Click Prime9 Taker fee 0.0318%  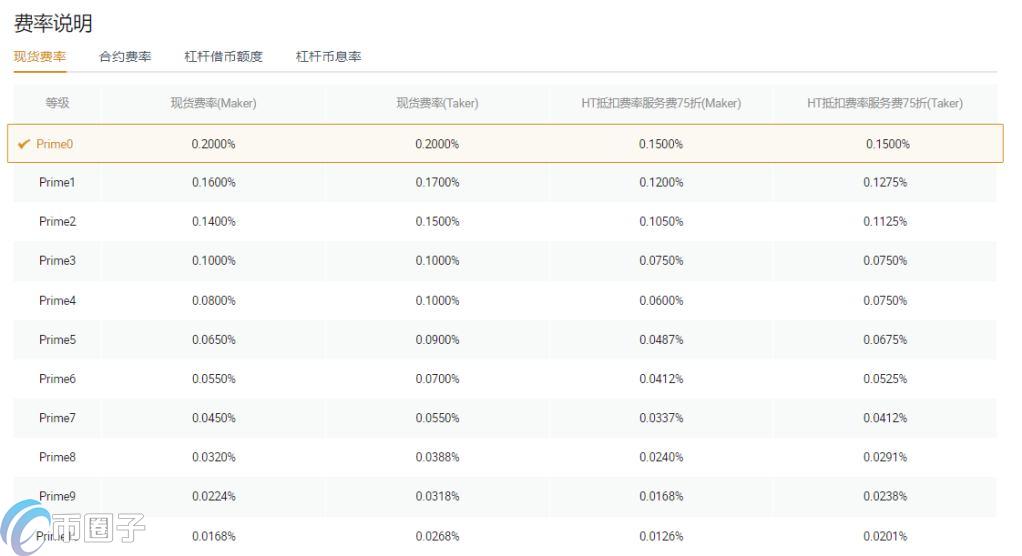tap(437, 496)
